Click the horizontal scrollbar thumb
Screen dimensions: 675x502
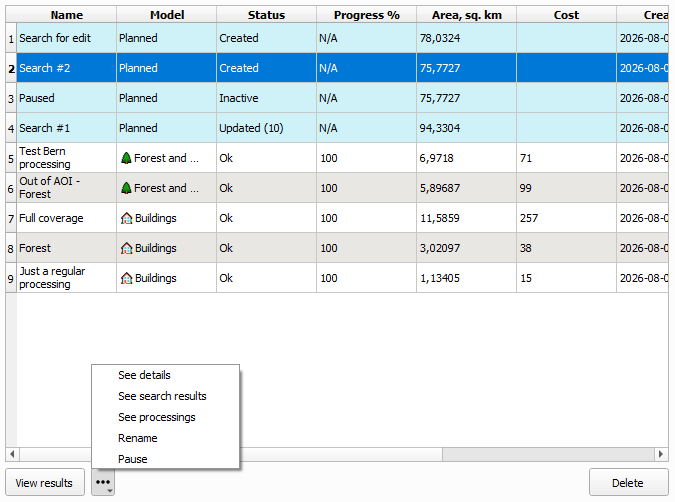[548, 454]
